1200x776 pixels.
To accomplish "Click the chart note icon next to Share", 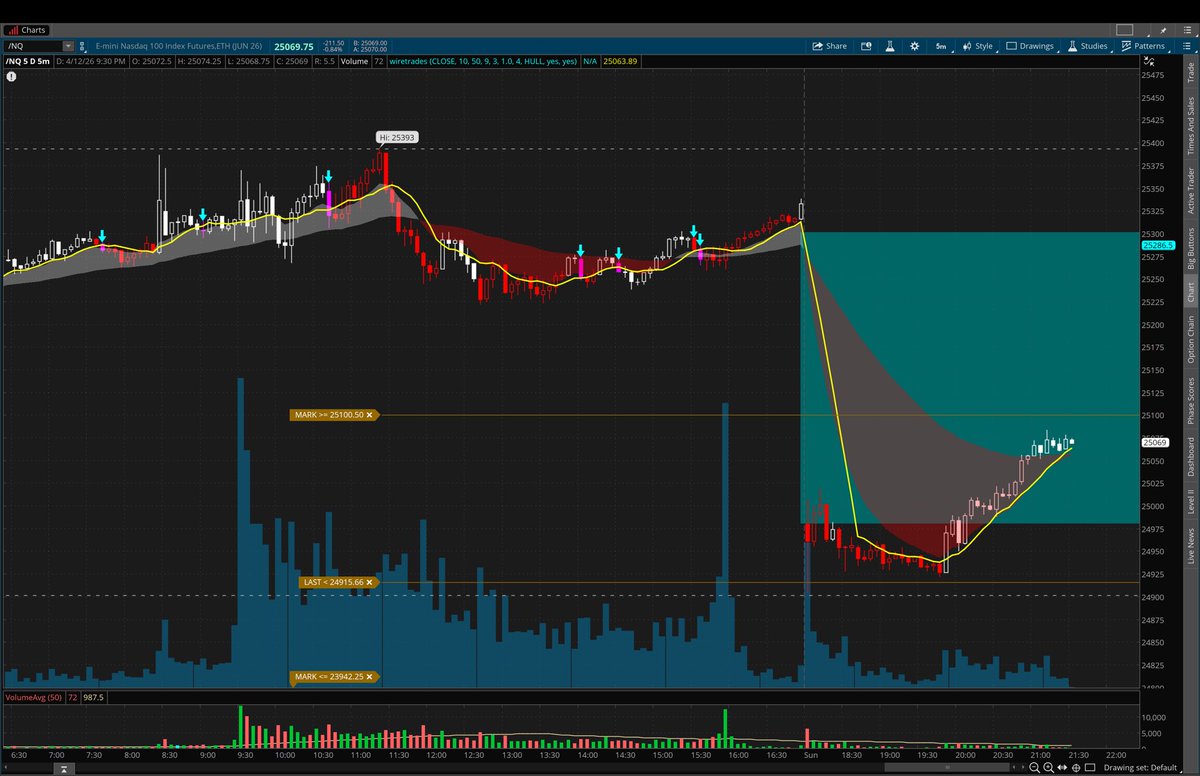I will pyautogui.click(x=866, y=46).
